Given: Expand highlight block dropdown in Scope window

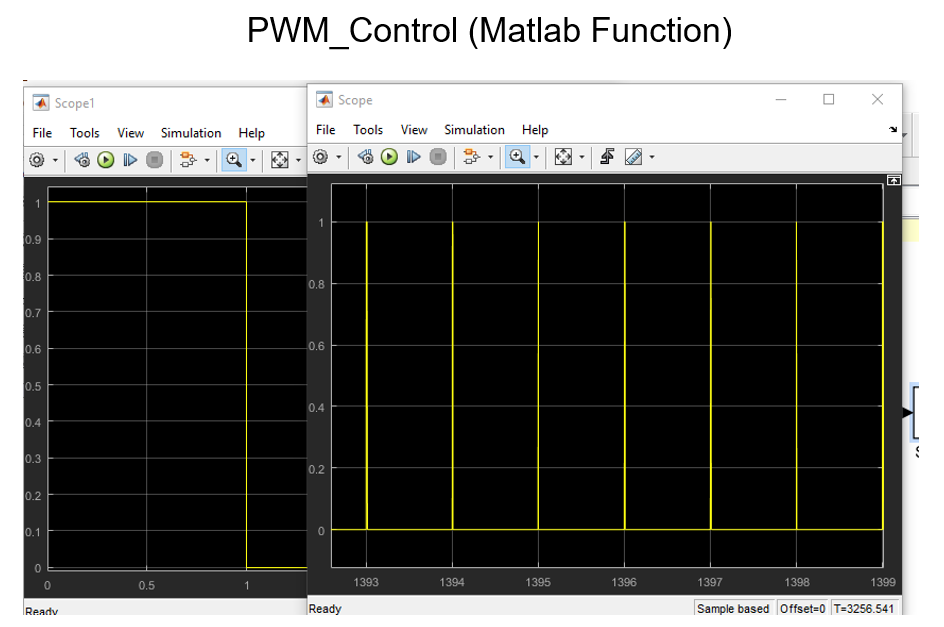Looking at the screenshot, I should 490,157.
